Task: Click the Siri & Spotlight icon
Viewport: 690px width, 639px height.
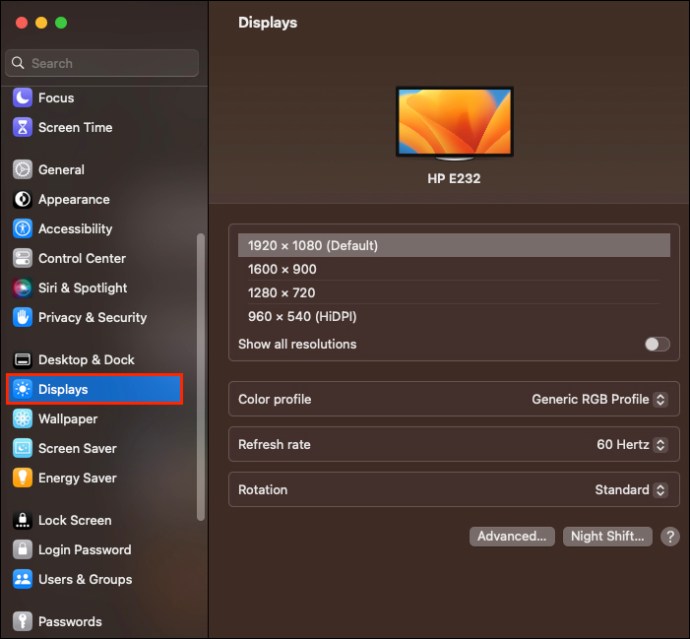Action: pos(22,288)
